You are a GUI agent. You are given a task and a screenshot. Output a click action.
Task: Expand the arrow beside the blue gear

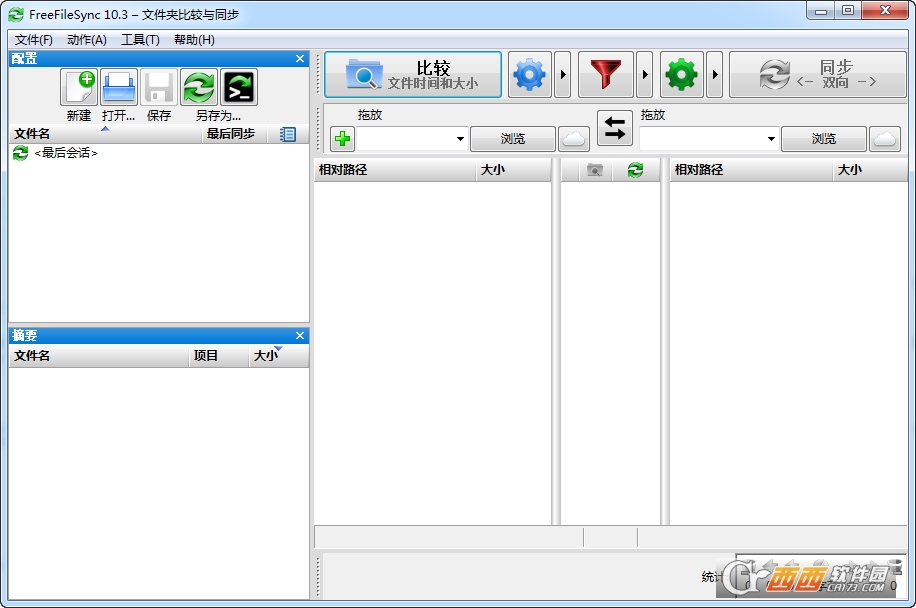(x=563, y=75)
